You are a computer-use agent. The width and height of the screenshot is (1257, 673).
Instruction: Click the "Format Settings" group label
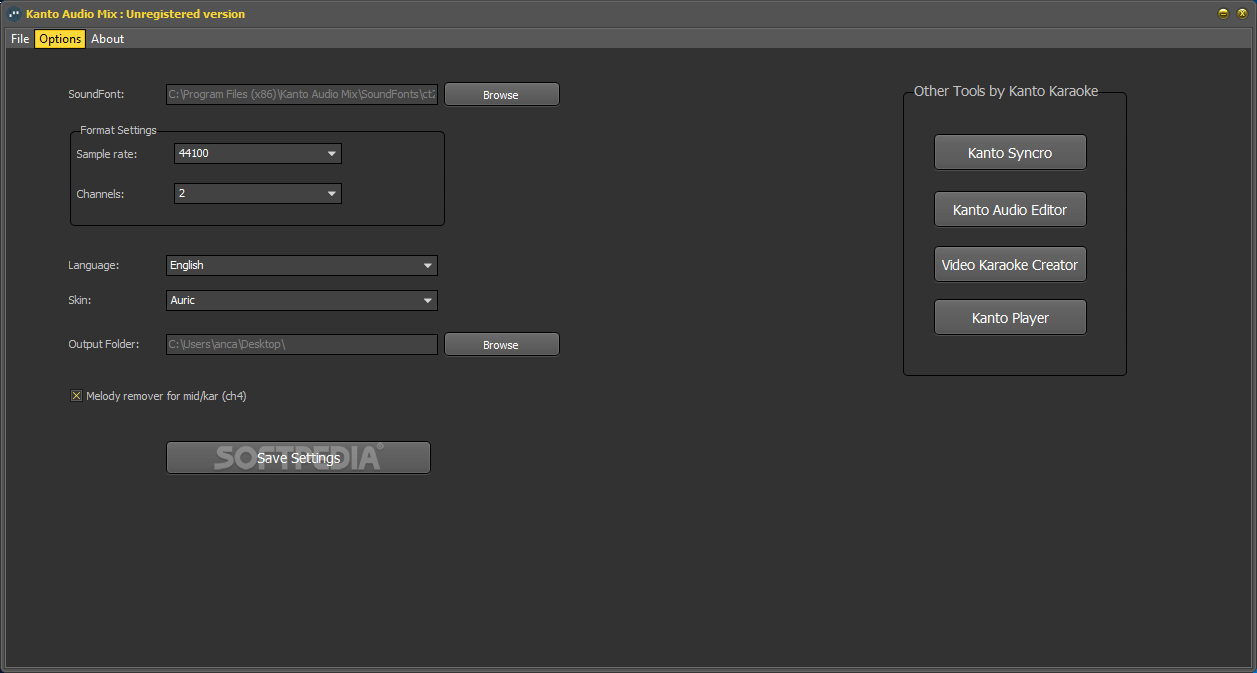118,130
